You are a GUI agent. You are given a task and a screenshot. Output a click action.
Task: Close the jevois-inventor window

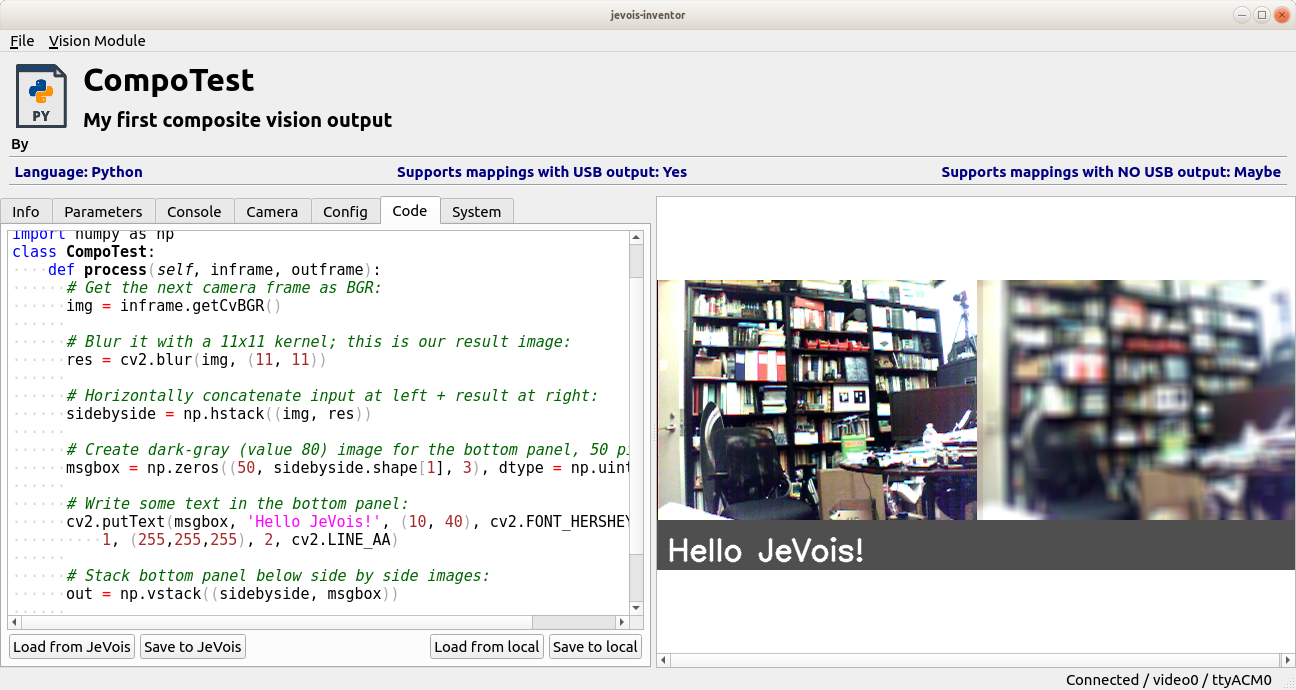(1282, 14)
